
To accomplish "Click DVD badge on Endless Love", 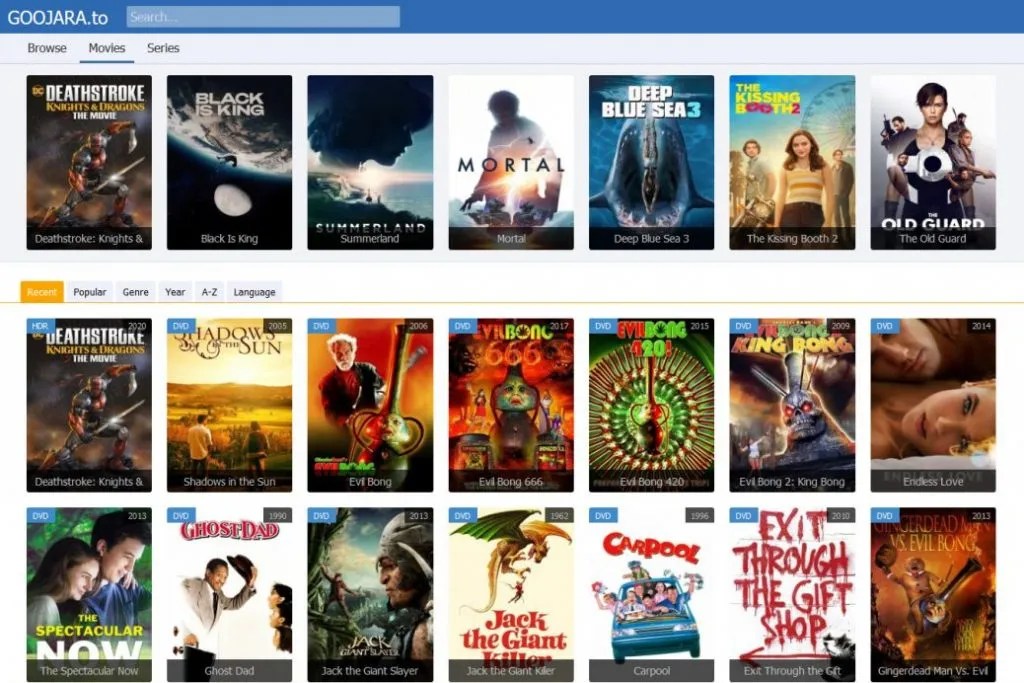I will (x=884, y=326).
